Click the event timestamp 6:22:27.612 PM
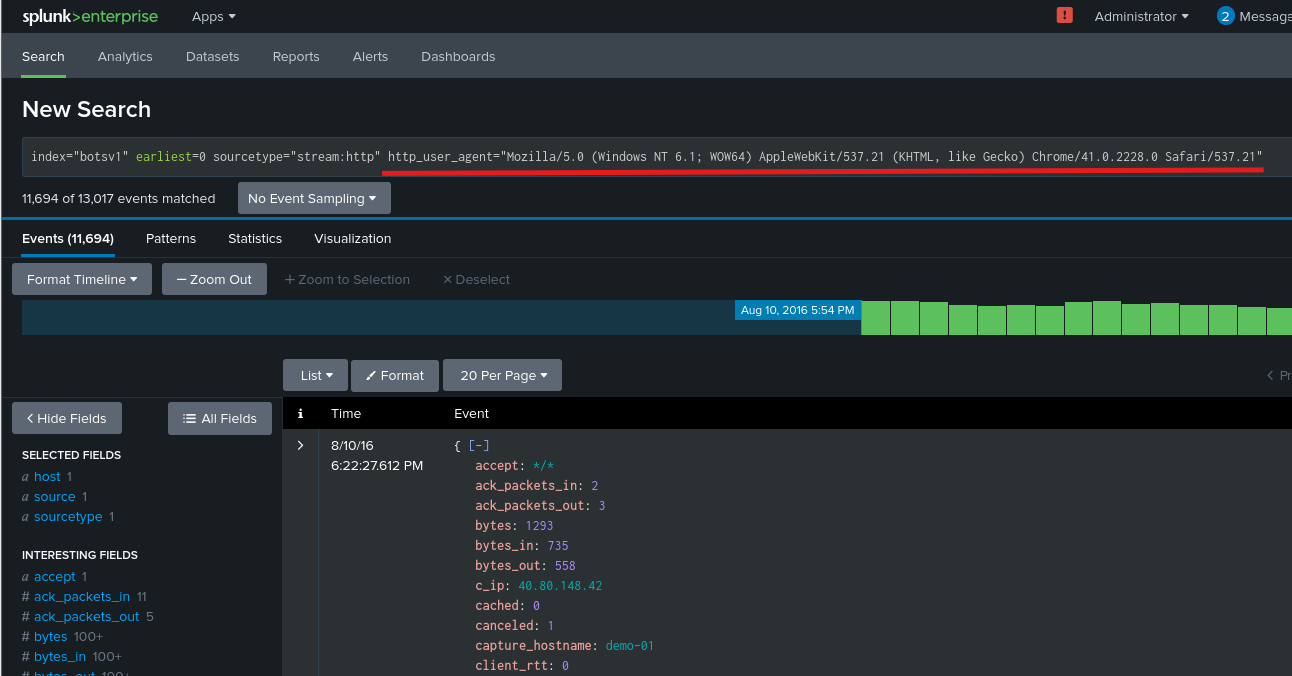Screen dimensions: 1292x676 click(x=377, y=465)
